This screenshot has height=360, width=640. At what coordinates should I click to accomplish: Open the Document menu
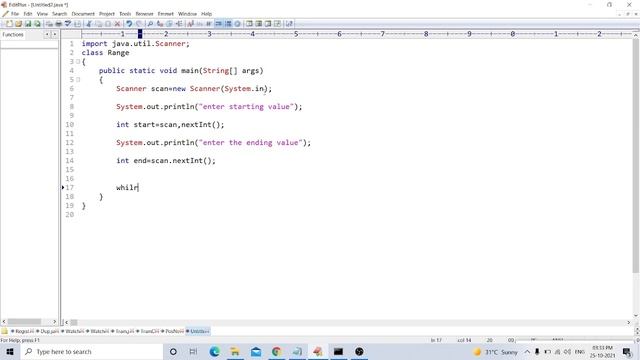click(x=83, y=14)
